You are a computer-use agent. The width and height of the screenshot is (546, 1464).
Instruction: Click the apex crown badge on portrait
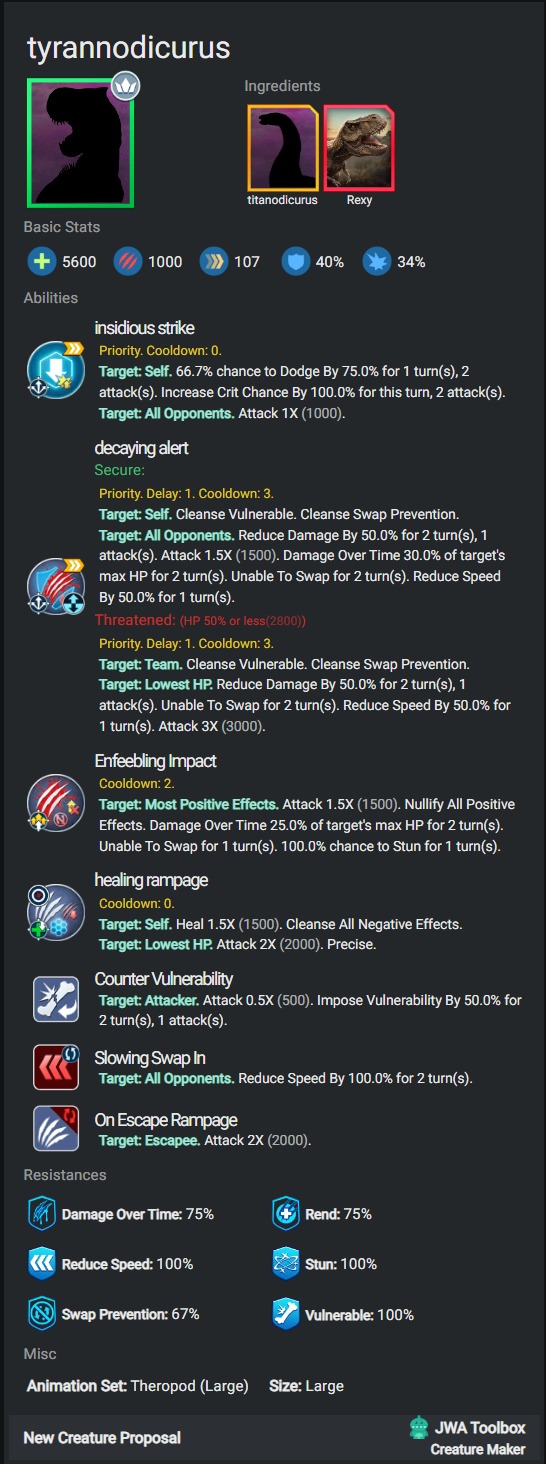click(x=125, y=86)
